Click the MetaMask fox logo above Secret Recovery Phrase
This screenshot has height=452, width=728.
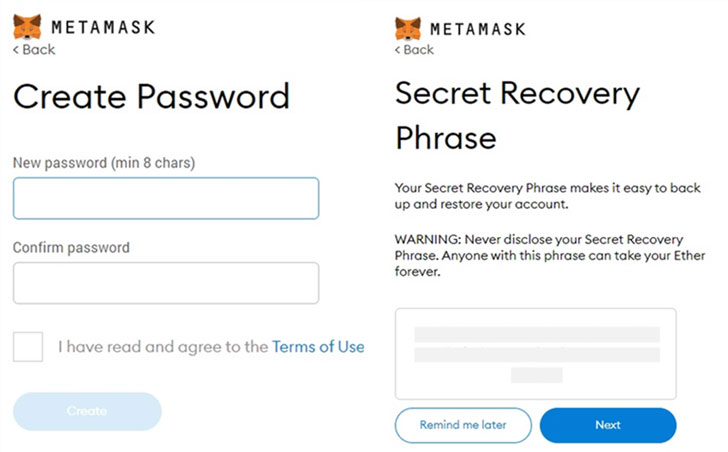(x=408, y=29)
